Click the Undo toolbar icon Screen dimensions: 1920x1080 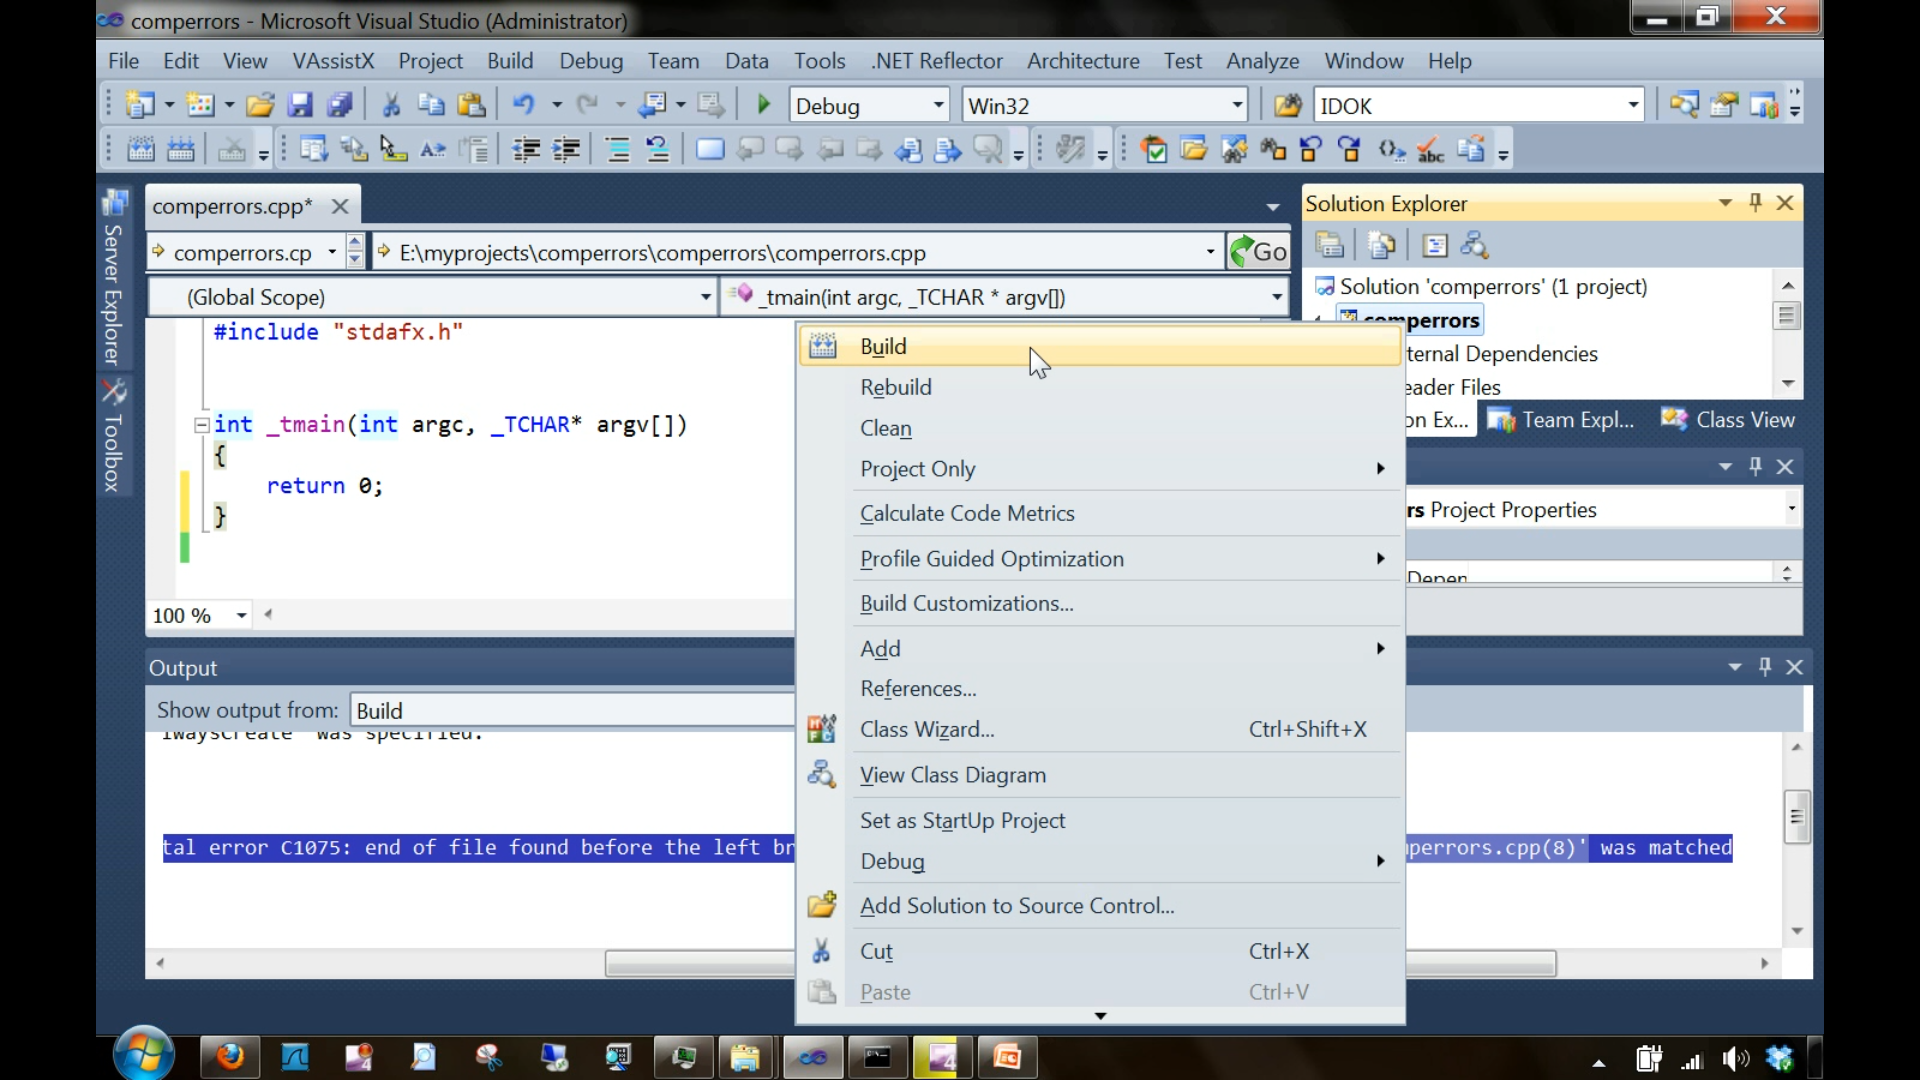(523, 105)
